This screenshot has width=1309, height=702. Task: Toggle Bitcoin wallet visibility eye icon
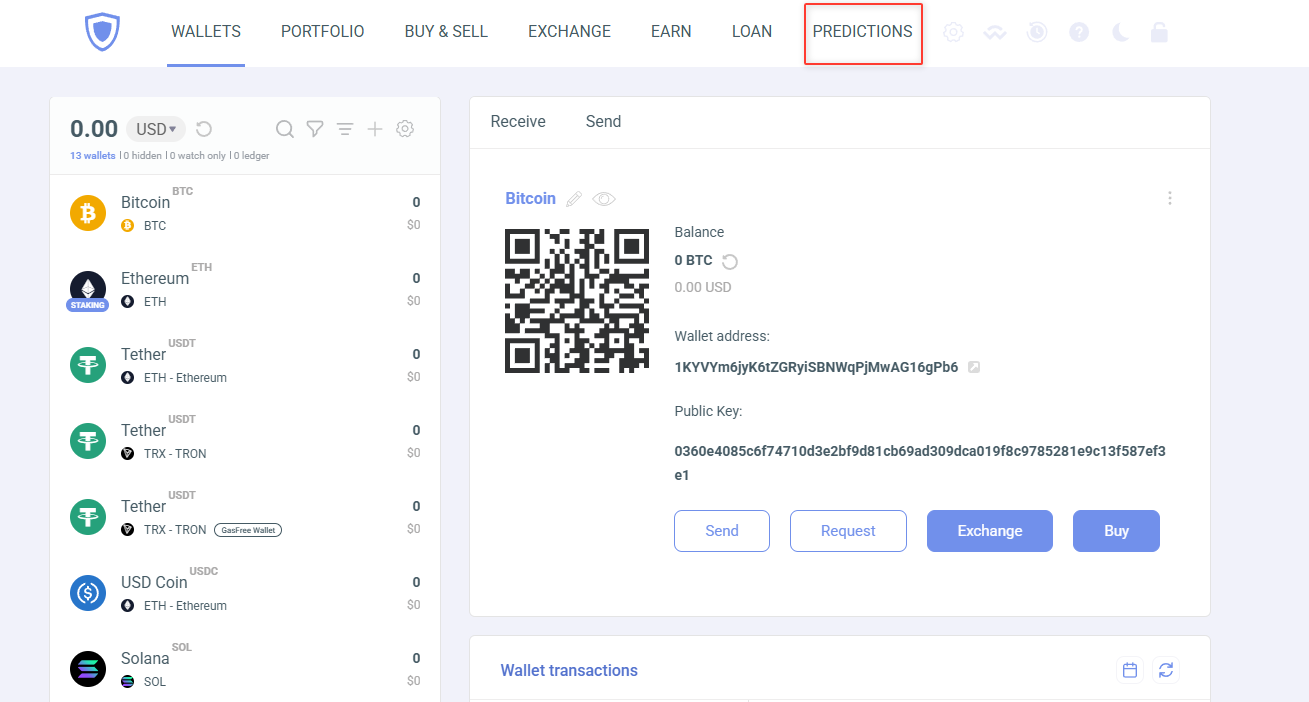pos(603,199)
